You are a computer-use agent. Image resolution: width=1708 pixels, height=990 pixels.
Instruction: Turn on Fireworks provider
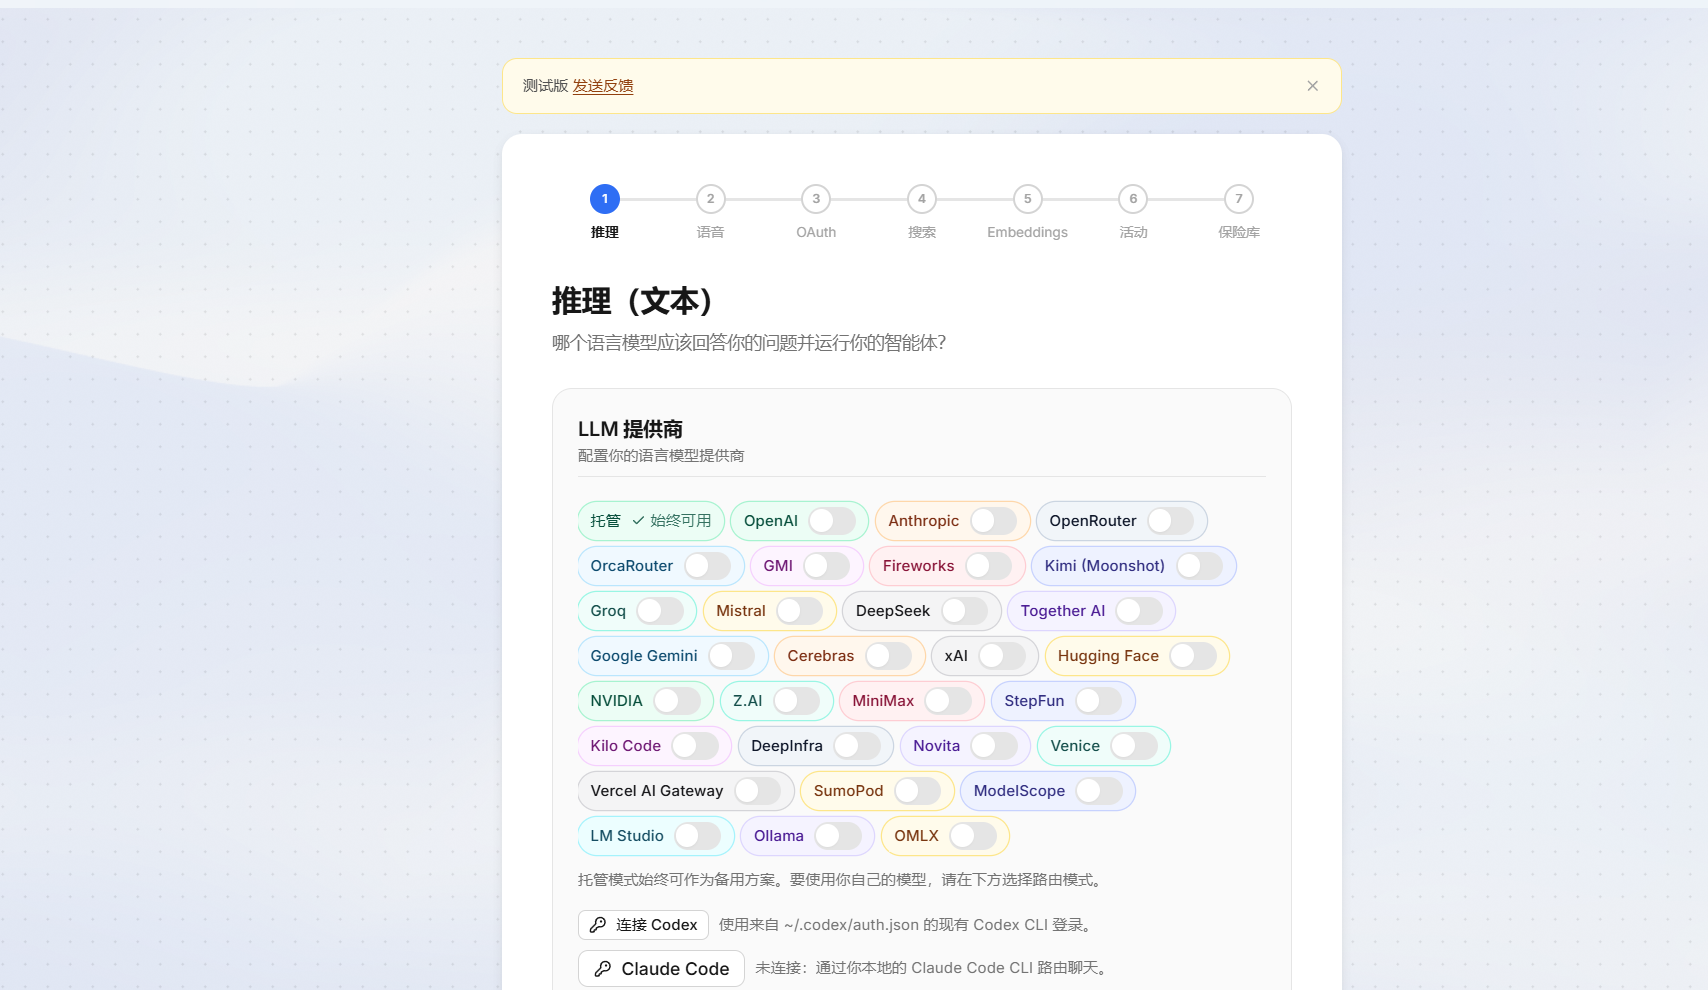[x=989, y=566]
